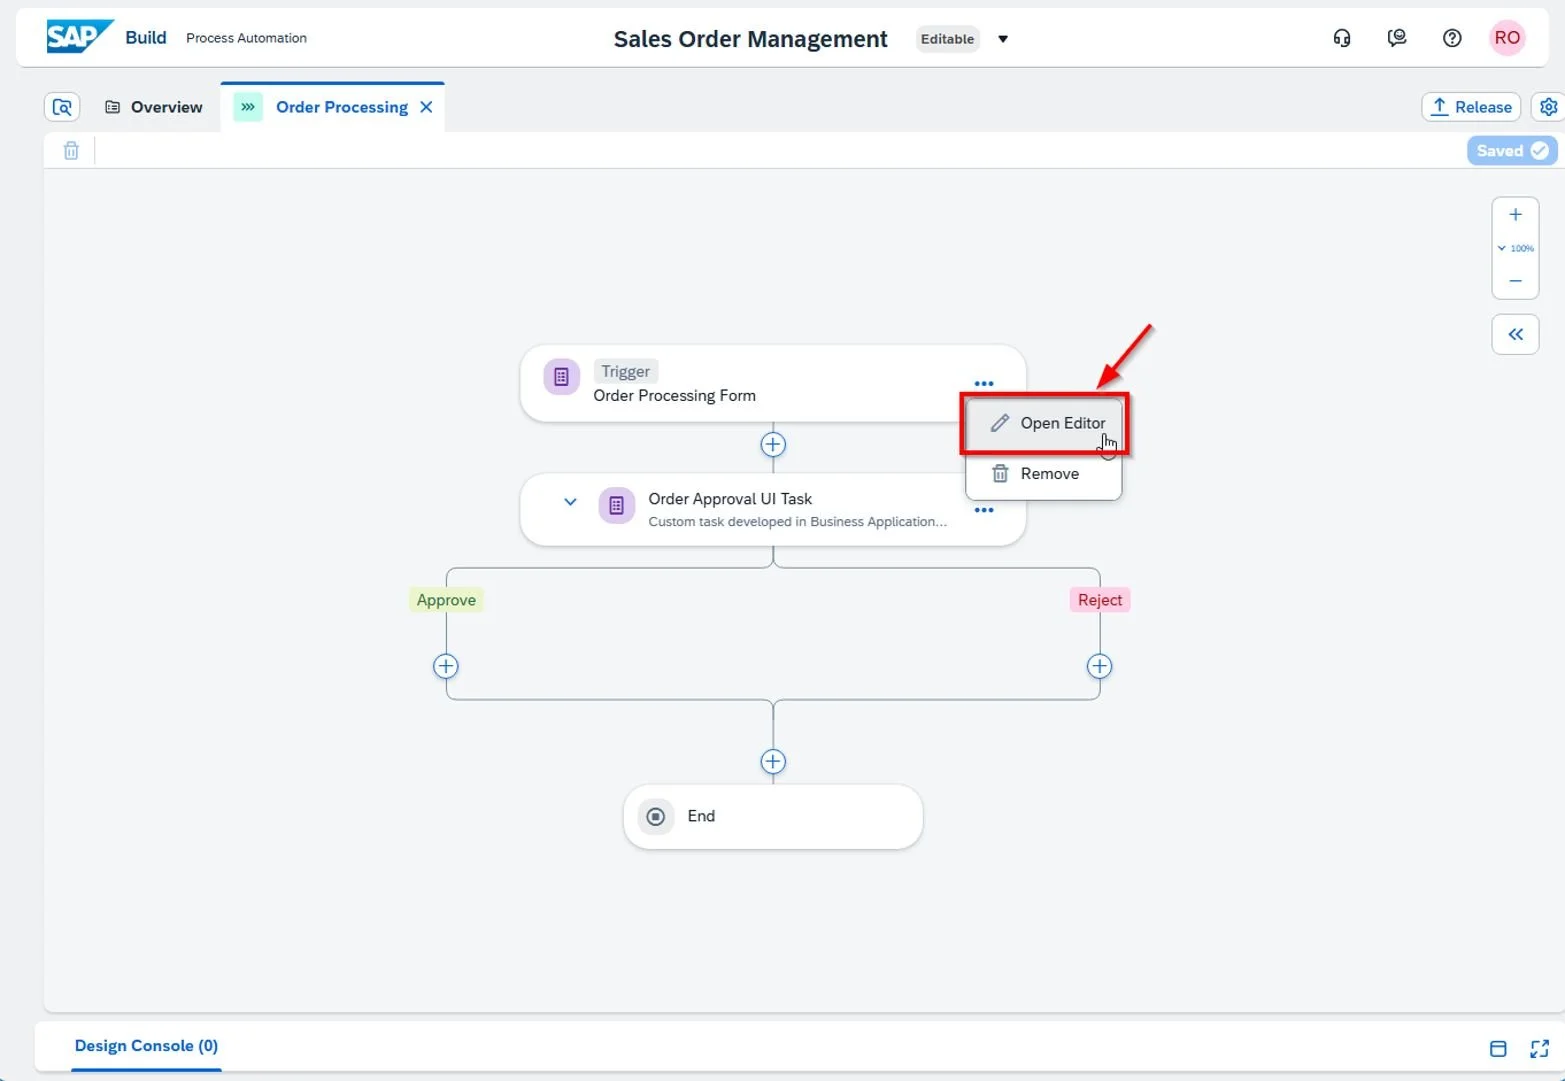1565x1081 pixels.
Task: Click the Editable status badge
Action: pos(947,39)
